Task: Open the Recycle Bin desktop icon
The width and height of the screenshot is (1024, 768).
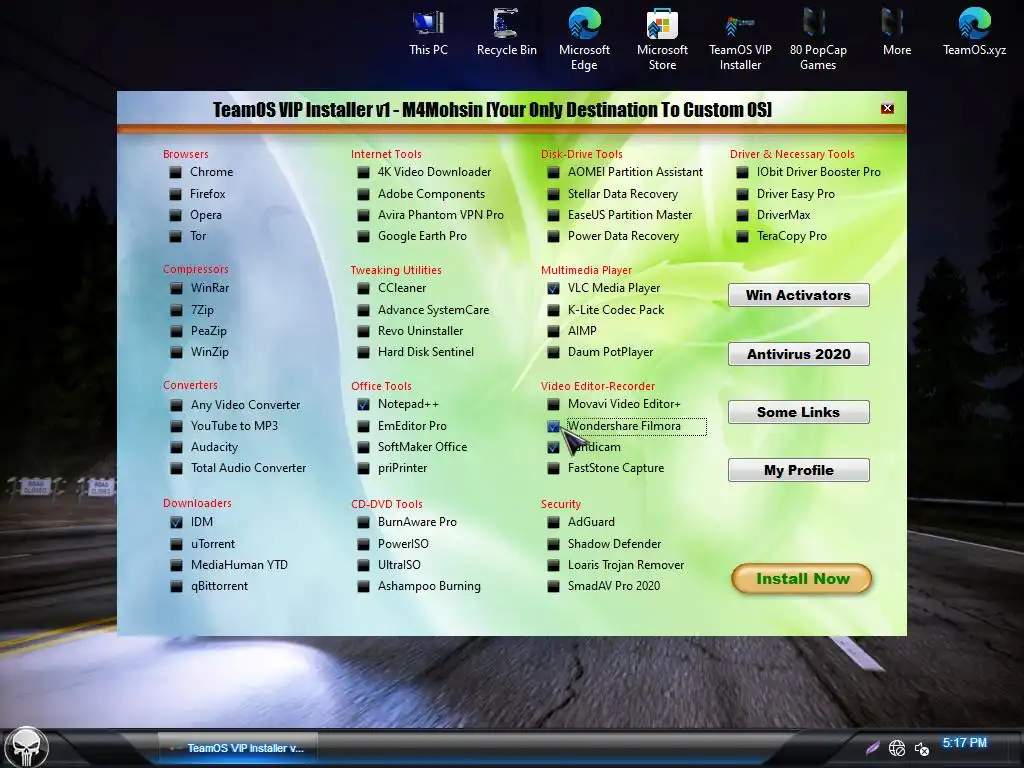Action: click(x=507, y=33)
